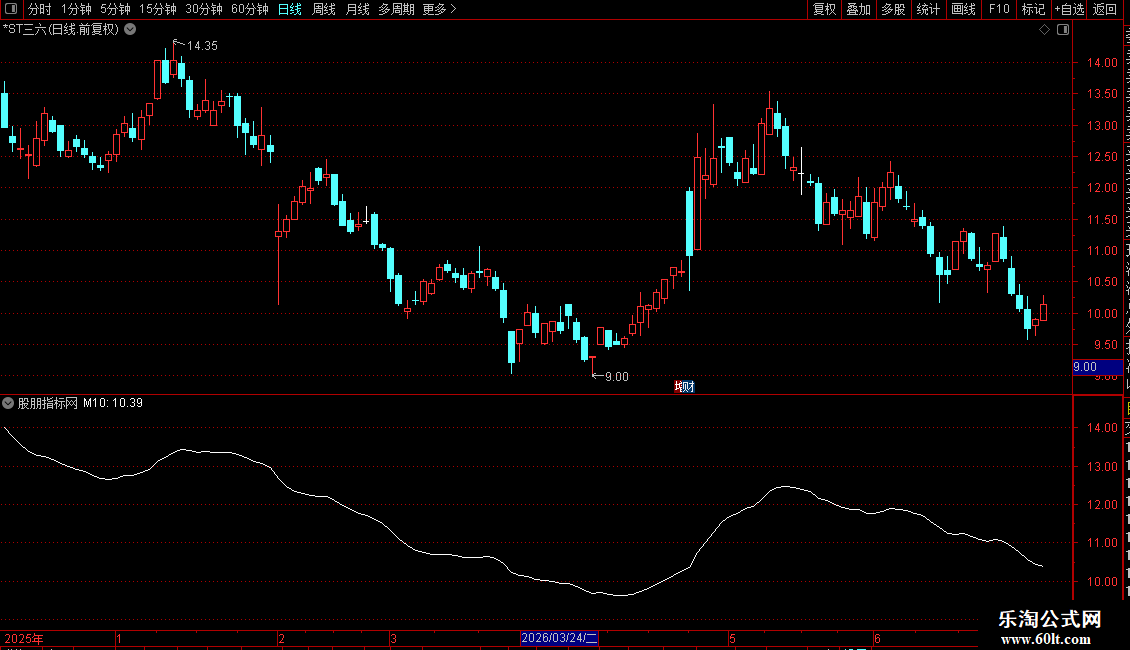The width and height of the screenshot is (1130, 650).
Task: Open the 股朋指标网 indicator dropdown
Action: pyautogui.click(x=8, y=403)
